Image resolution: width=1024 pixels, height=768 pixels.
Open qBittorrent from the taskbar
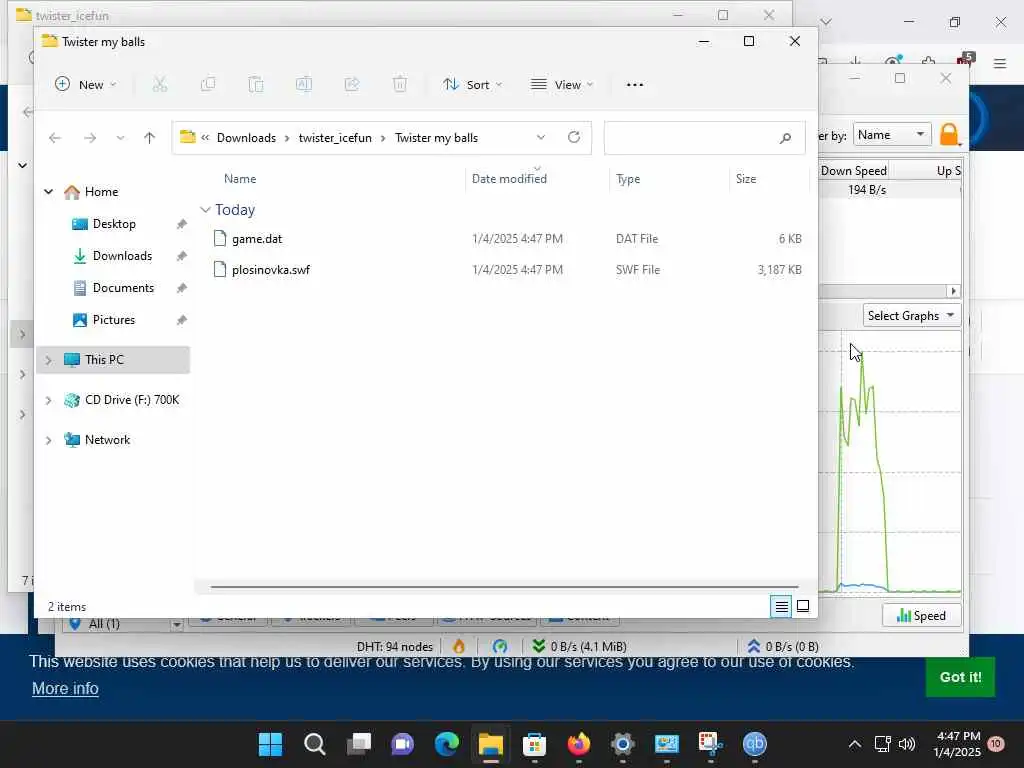coord(754,744)
